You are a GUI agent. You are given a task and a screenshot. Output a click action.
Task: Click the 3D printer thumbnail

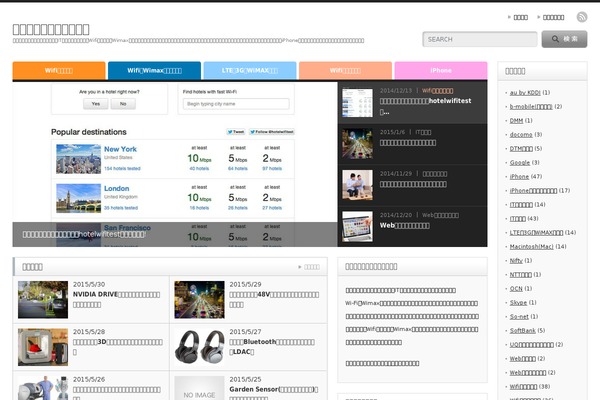tap(43, 347)
